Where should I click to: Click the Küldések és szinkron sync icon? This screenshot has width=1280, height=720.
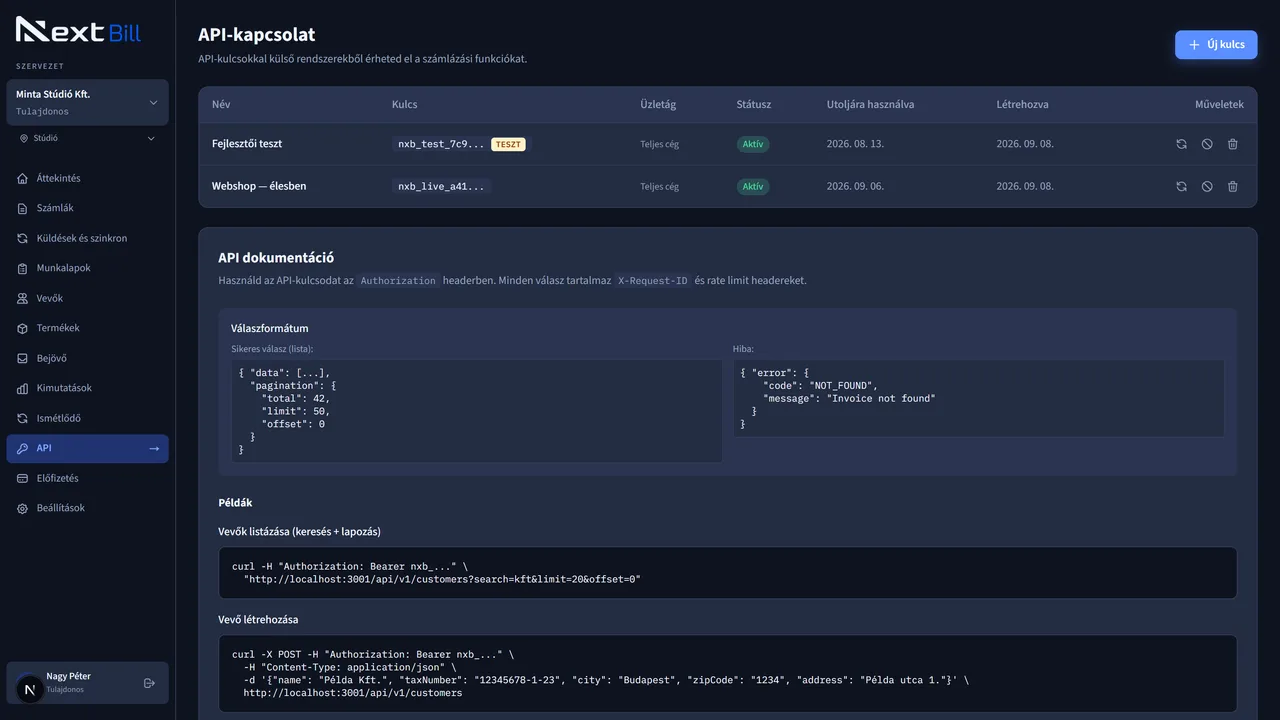click(23, 238)
